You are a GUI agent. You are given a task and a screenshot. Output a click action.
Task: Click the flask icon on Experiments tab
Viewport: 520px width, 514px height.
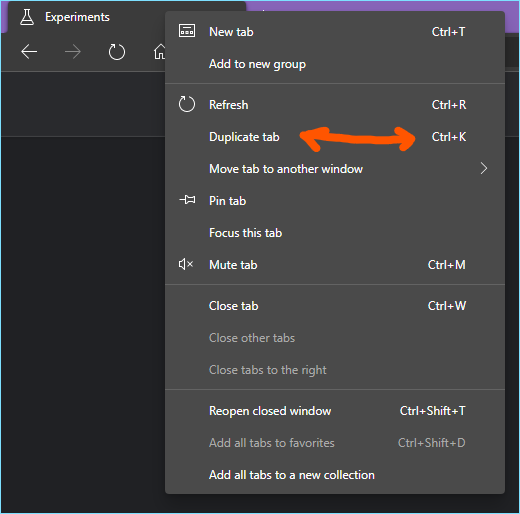click(27, 17)
